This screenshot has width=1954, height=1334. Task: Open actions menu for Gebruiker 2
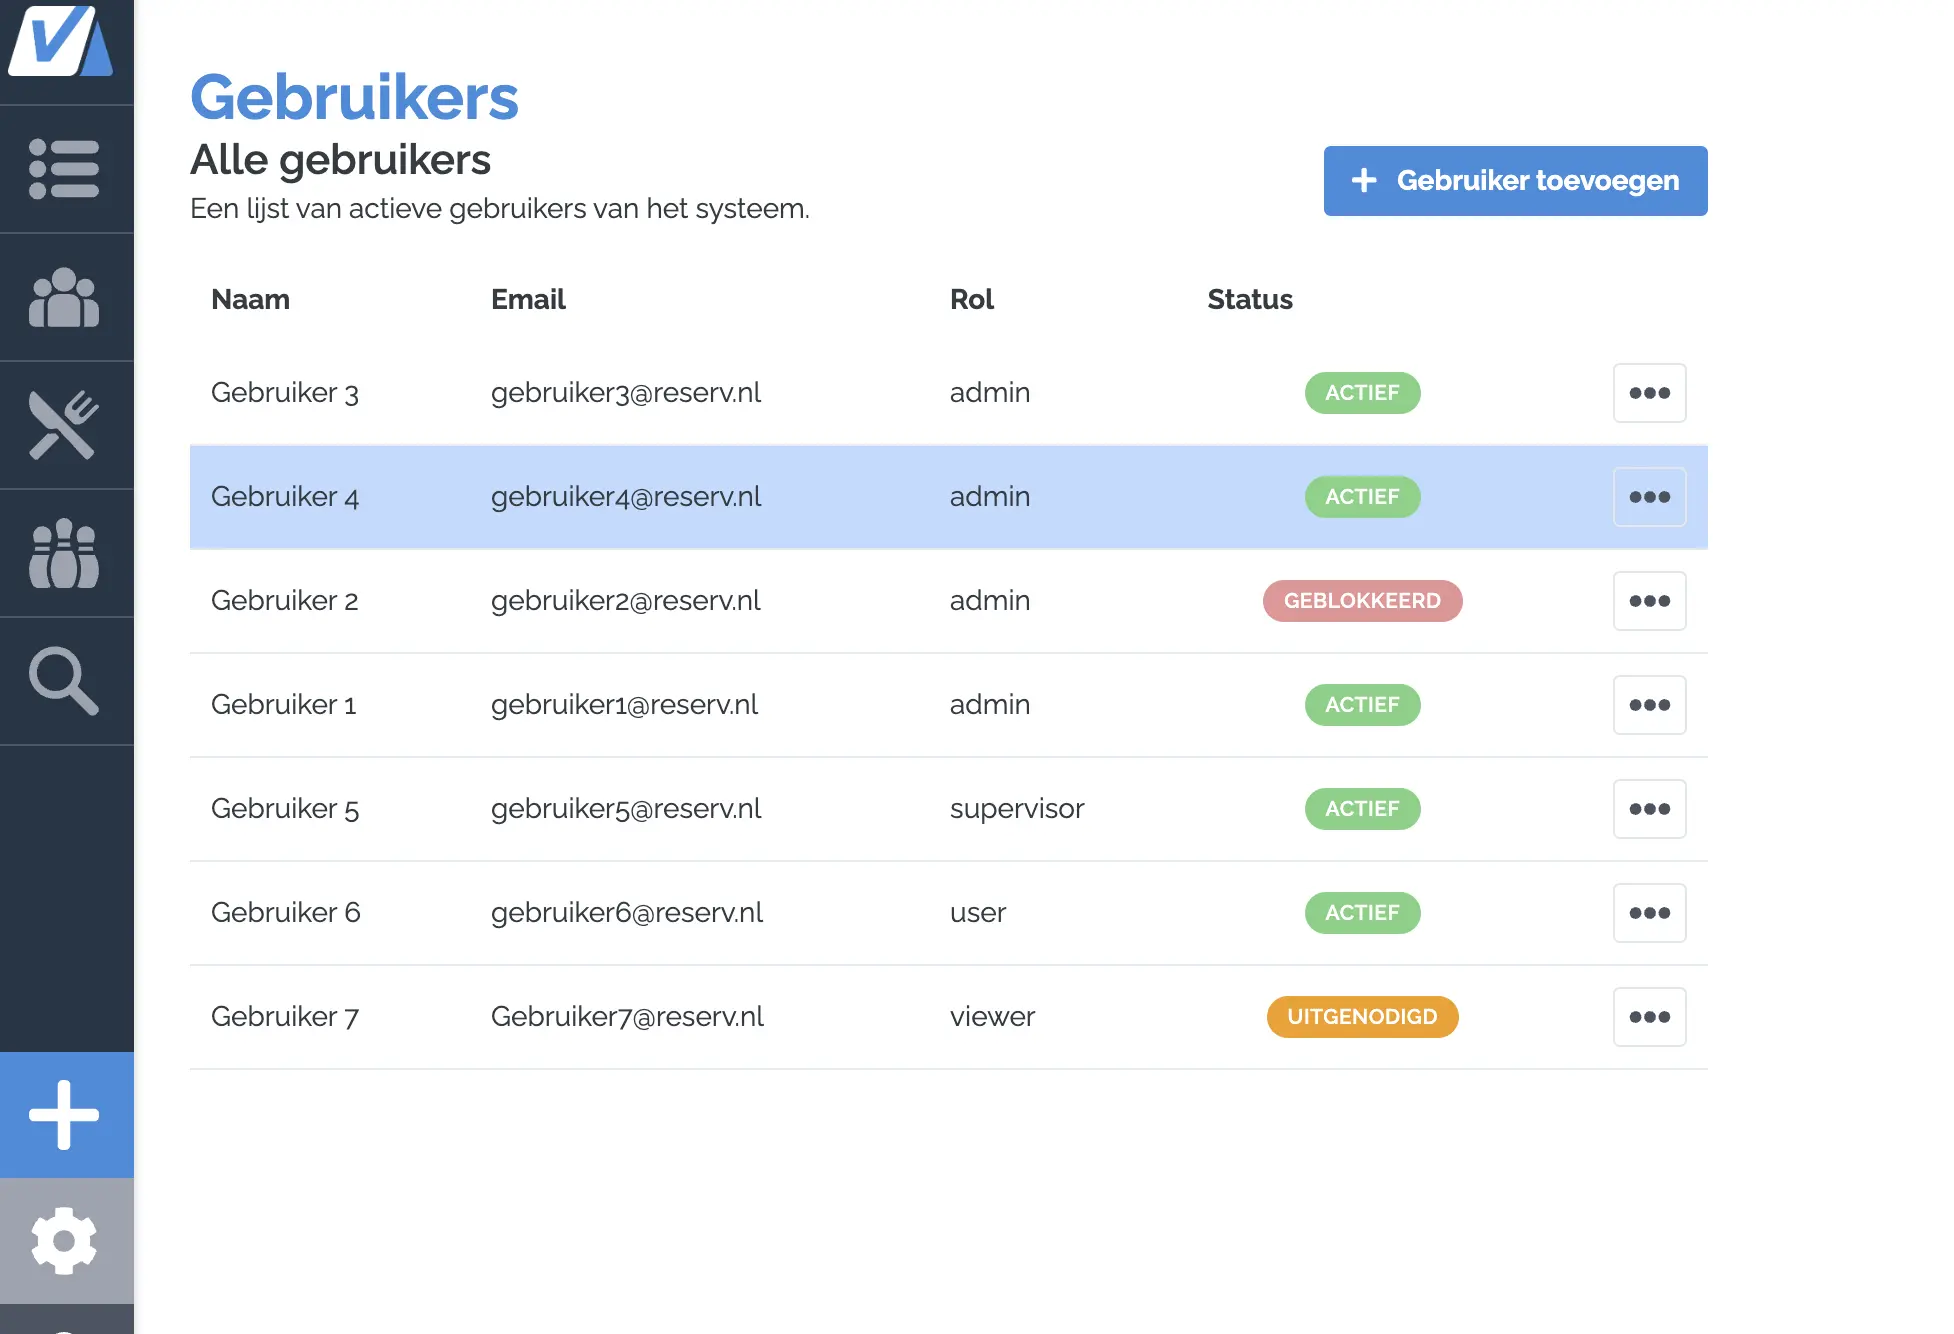point(1649,601)
